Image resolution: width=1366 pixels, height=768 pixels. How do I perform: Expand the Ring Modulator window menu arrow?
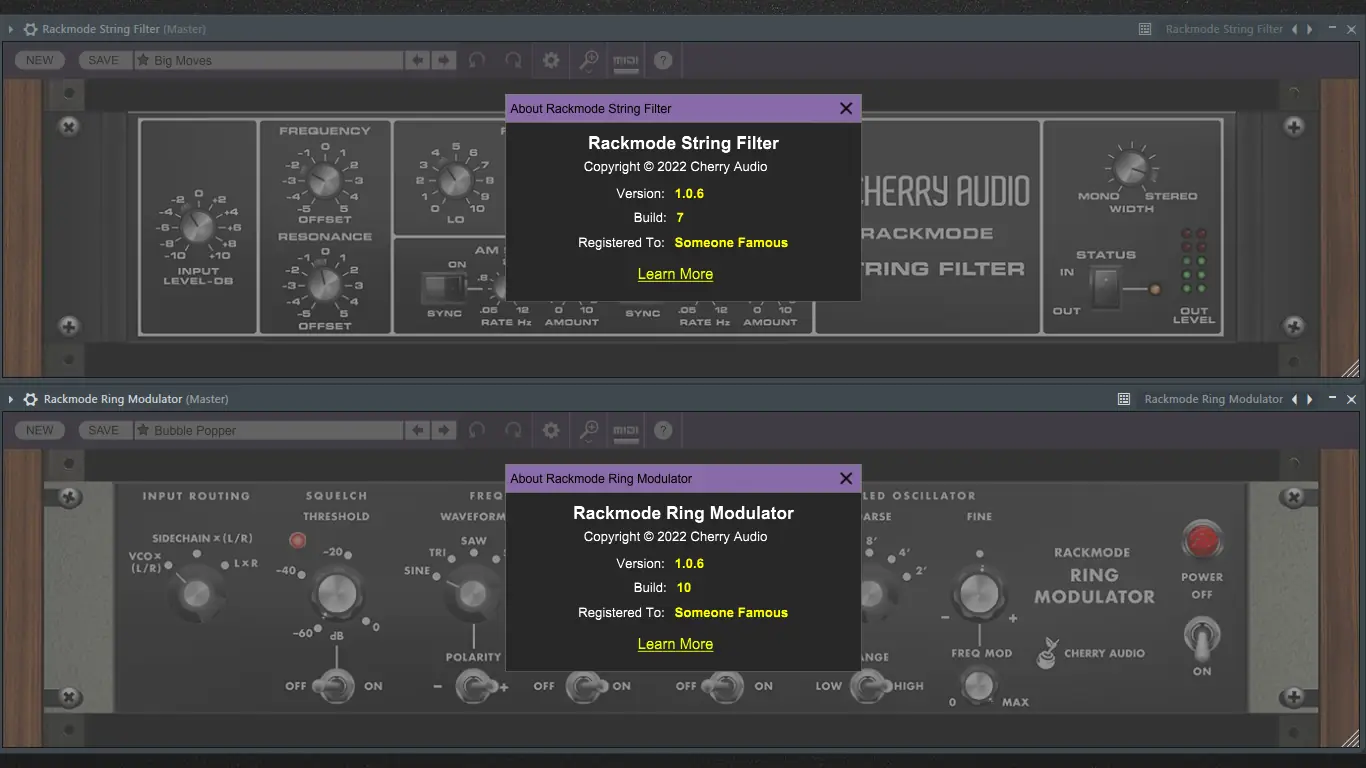click(x=10, y=399)
